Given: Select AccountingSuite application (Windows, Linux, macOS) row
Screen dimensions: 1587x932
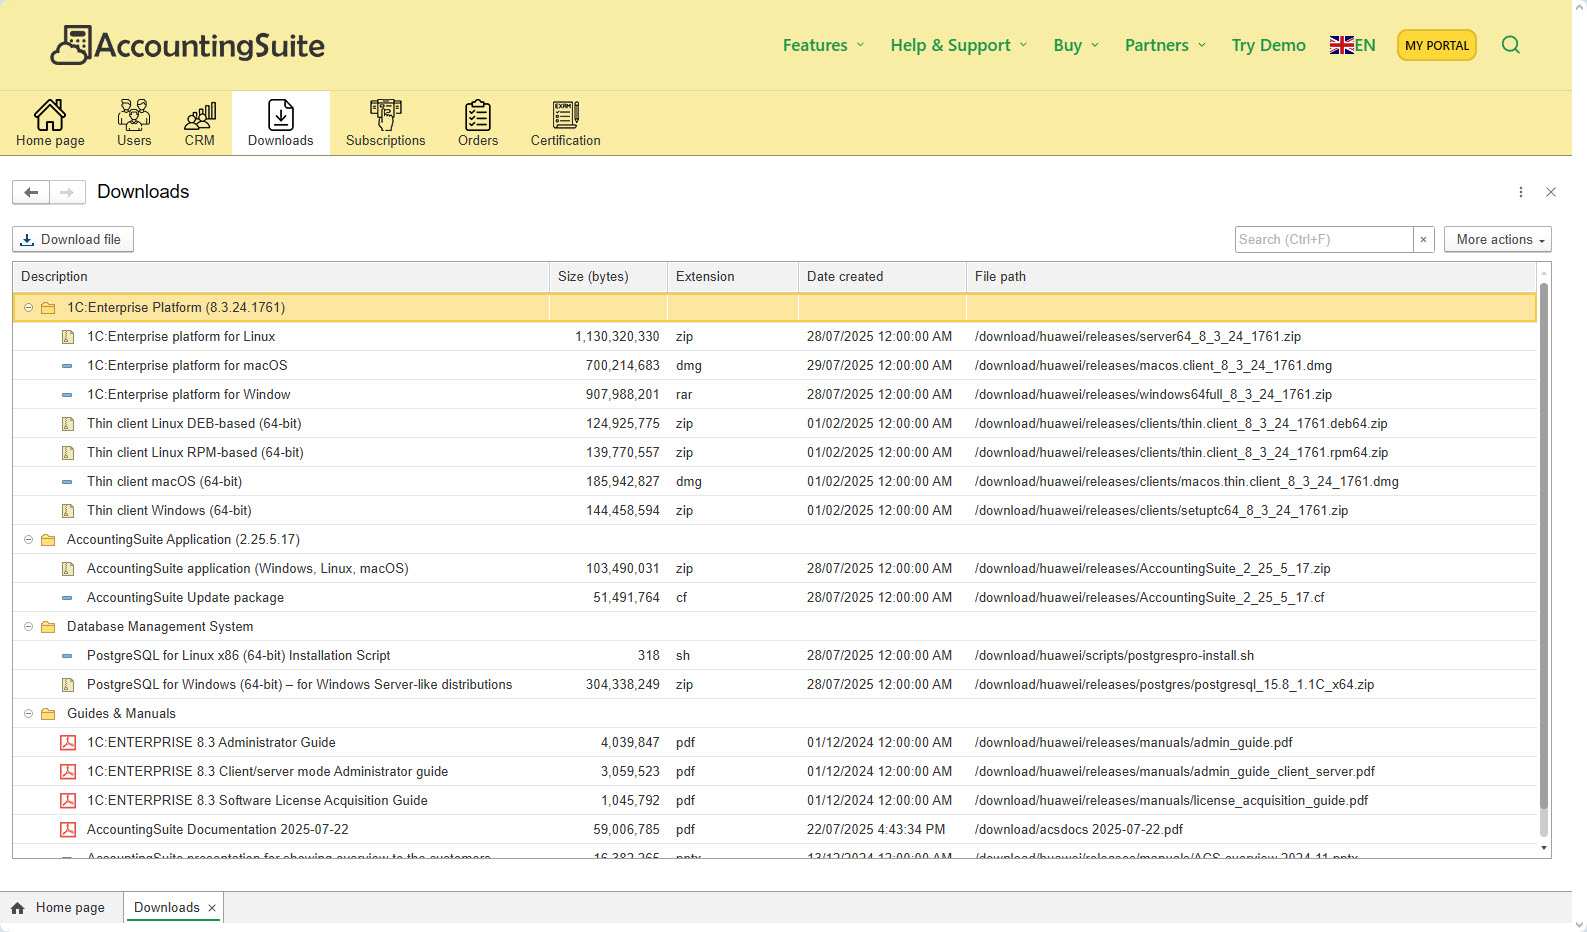Looking at the screenshot, I should 775,569.
